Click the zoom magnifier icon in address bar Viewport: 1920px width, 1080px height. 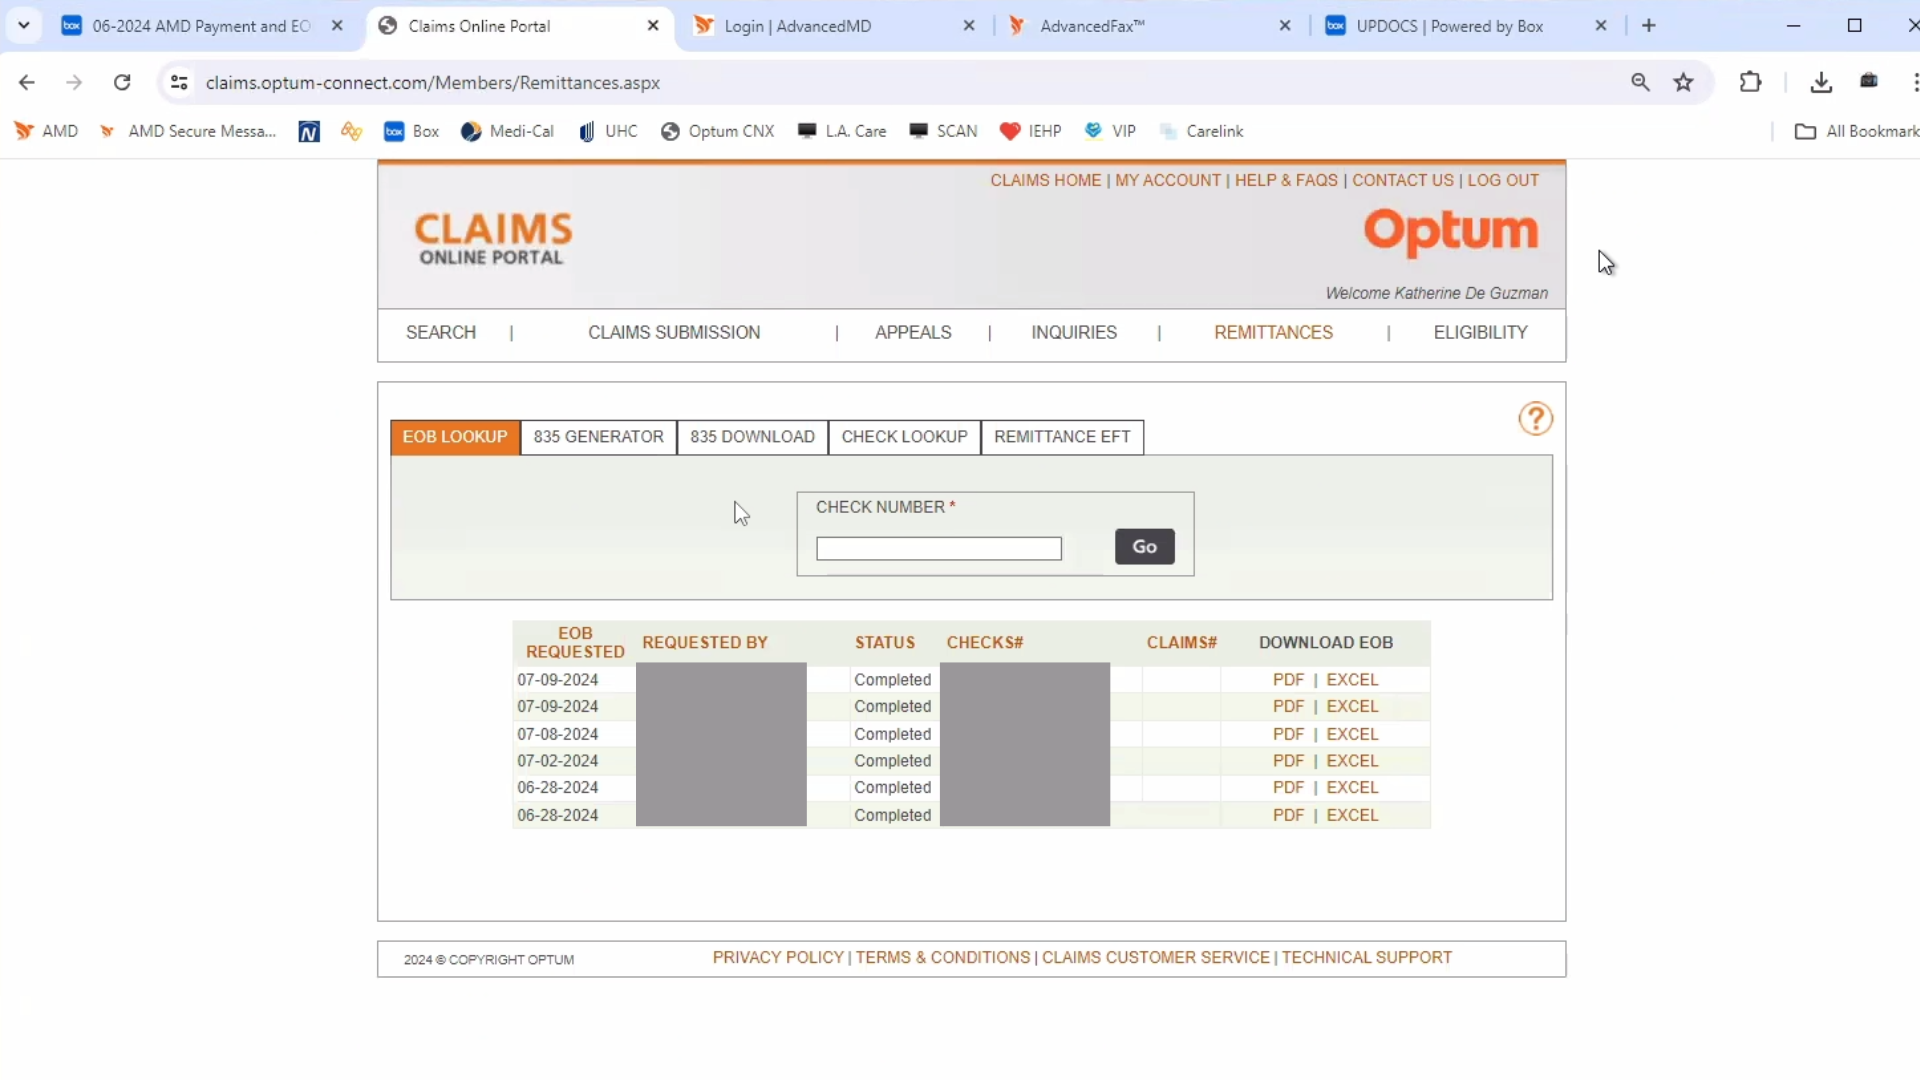[1640, 83]
